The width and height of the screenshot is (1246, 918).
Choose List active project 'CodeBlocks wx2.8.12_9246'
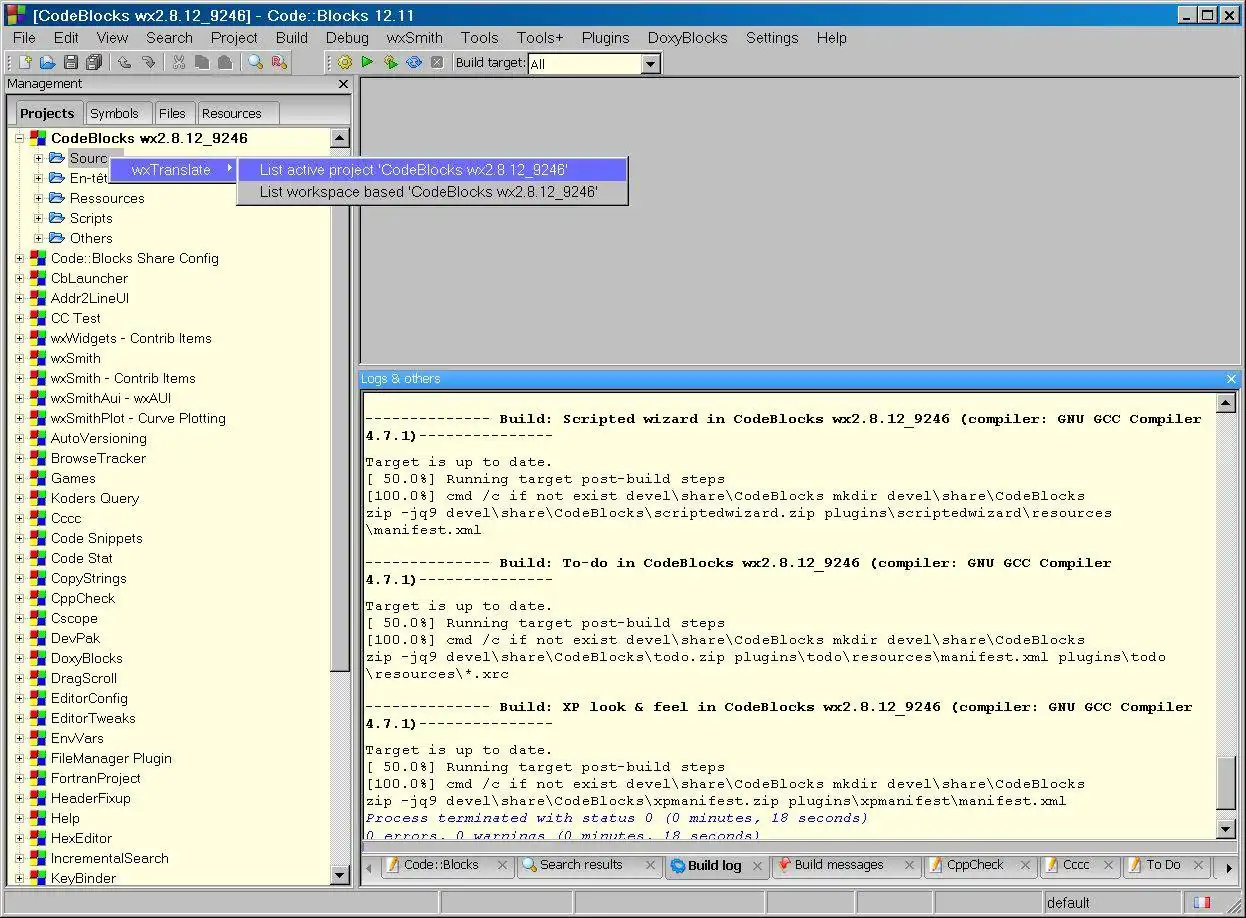pyautogui.click(x=432, y=170)
